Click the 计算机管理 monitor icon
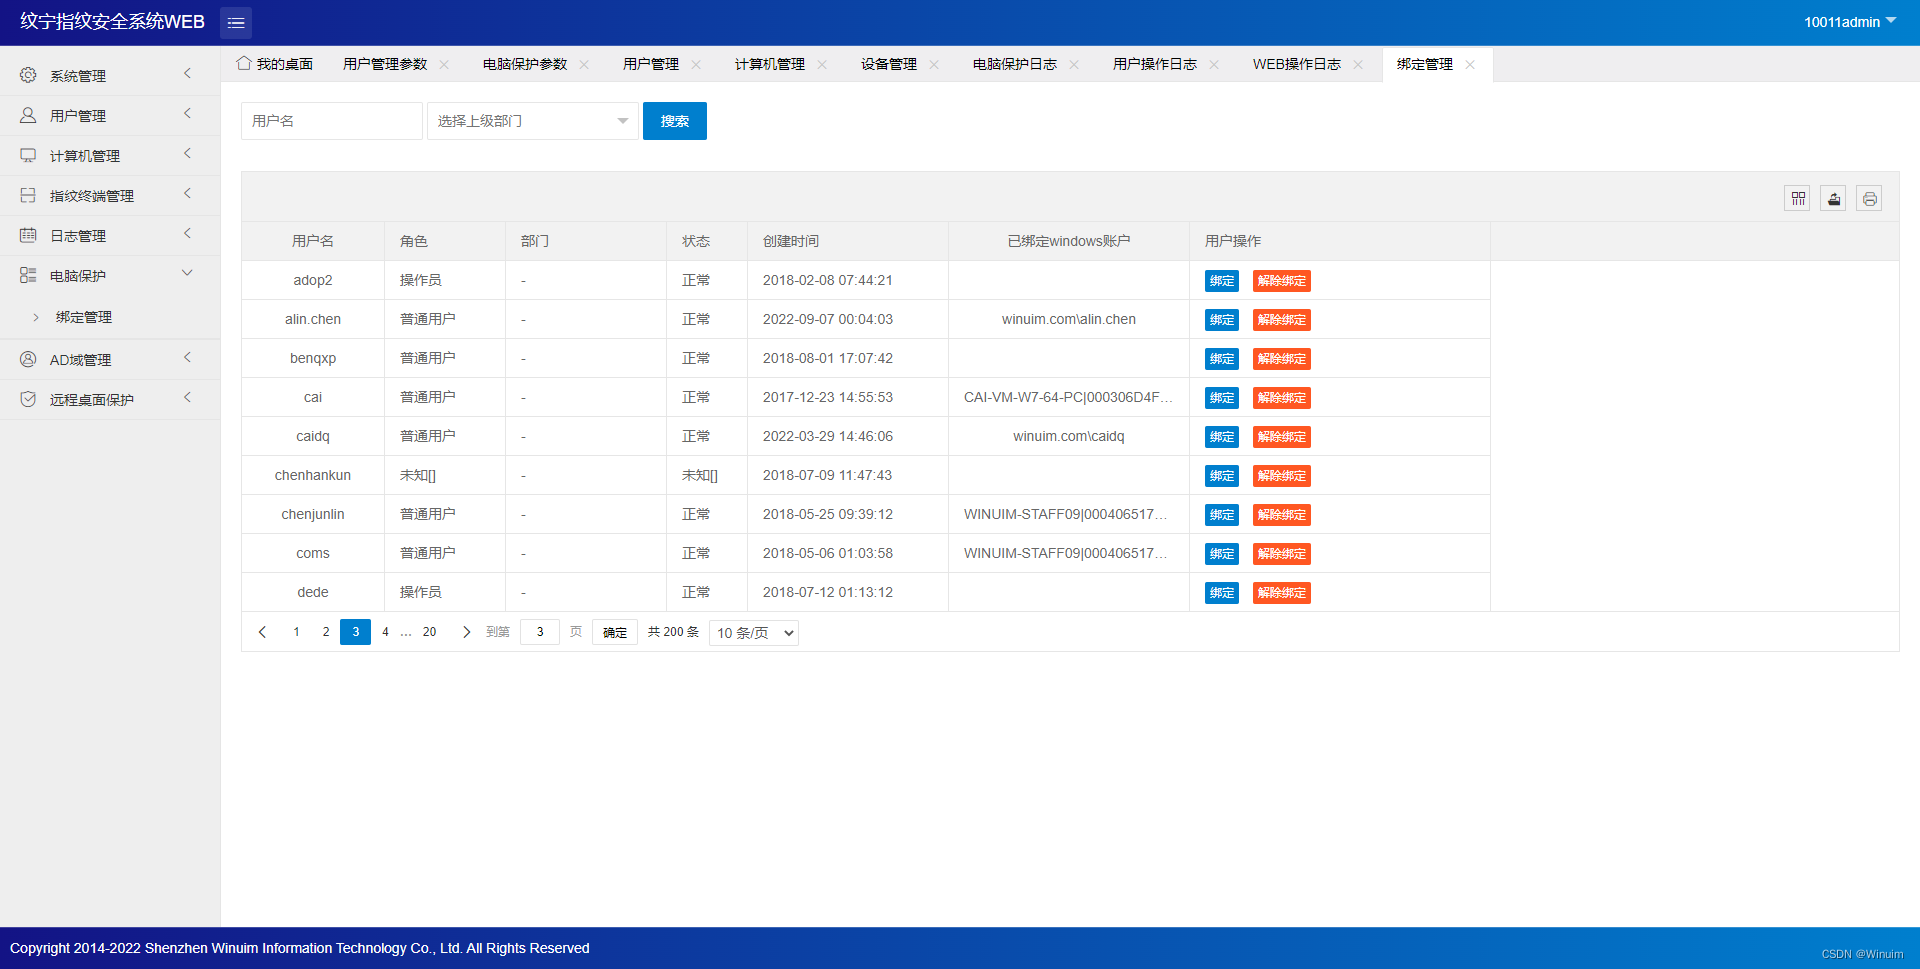The width and height of the screenshot is (1920, 969). tap(28, 155)
